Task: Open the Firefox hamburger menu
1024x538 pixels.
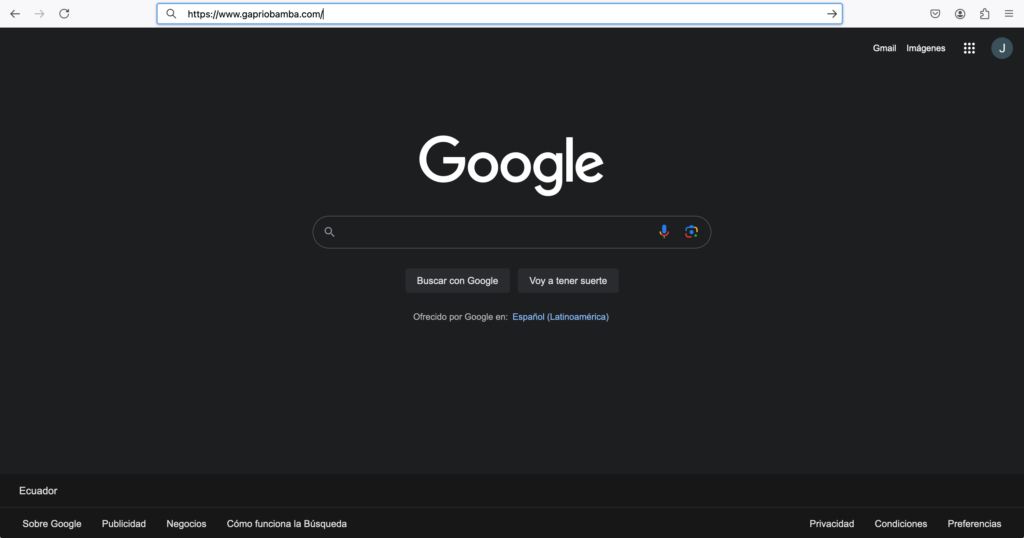Action: [1009, 14]
